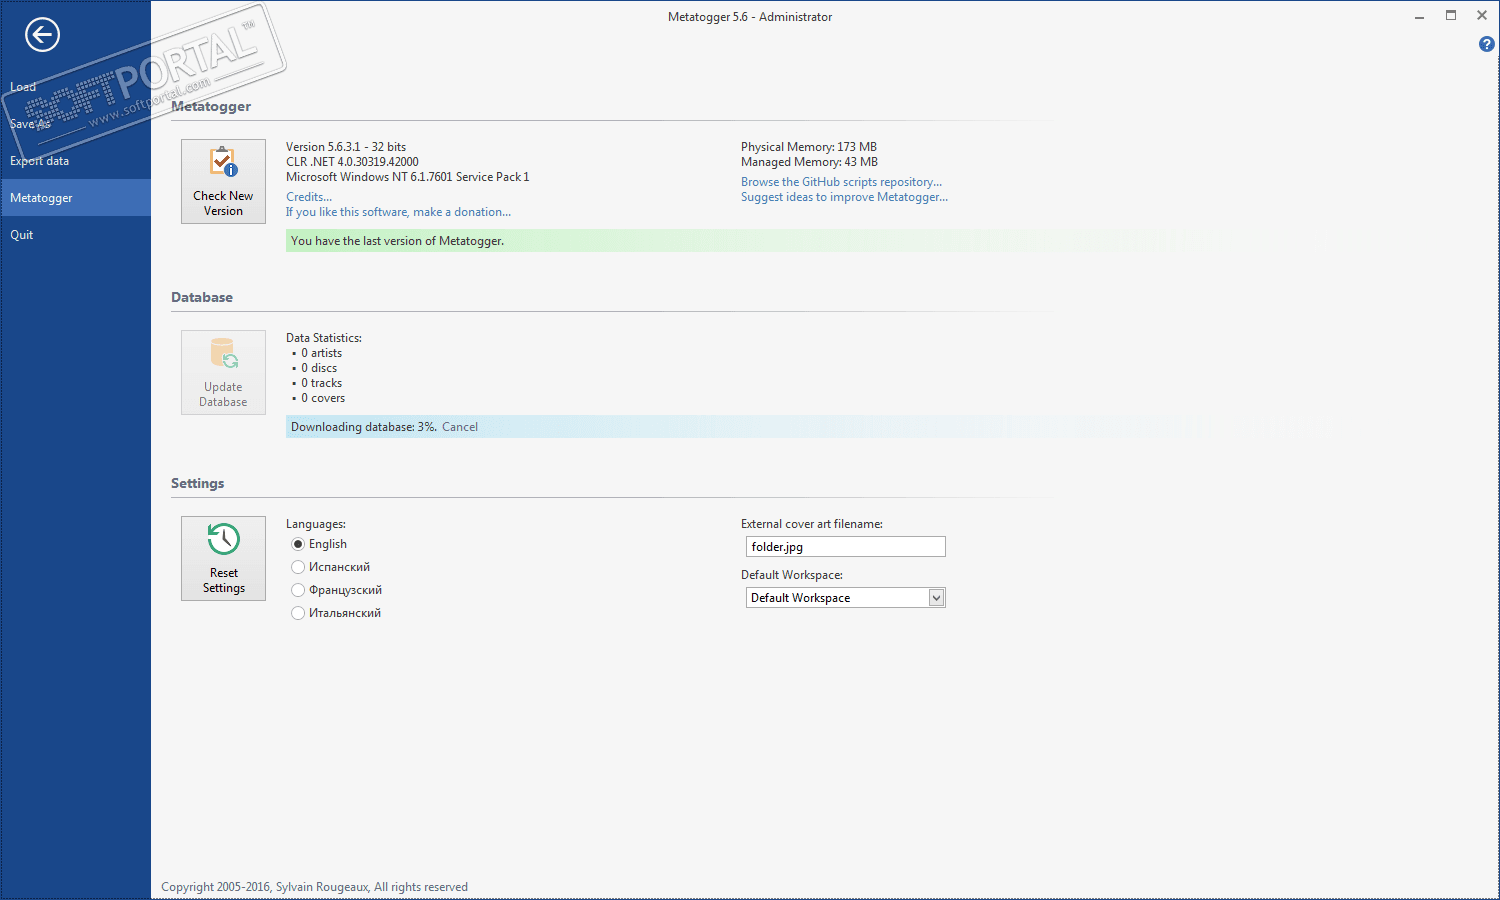Click the Physical Memory: 173 MB text
Screen dimensions: 1500x900
[809, 147]
